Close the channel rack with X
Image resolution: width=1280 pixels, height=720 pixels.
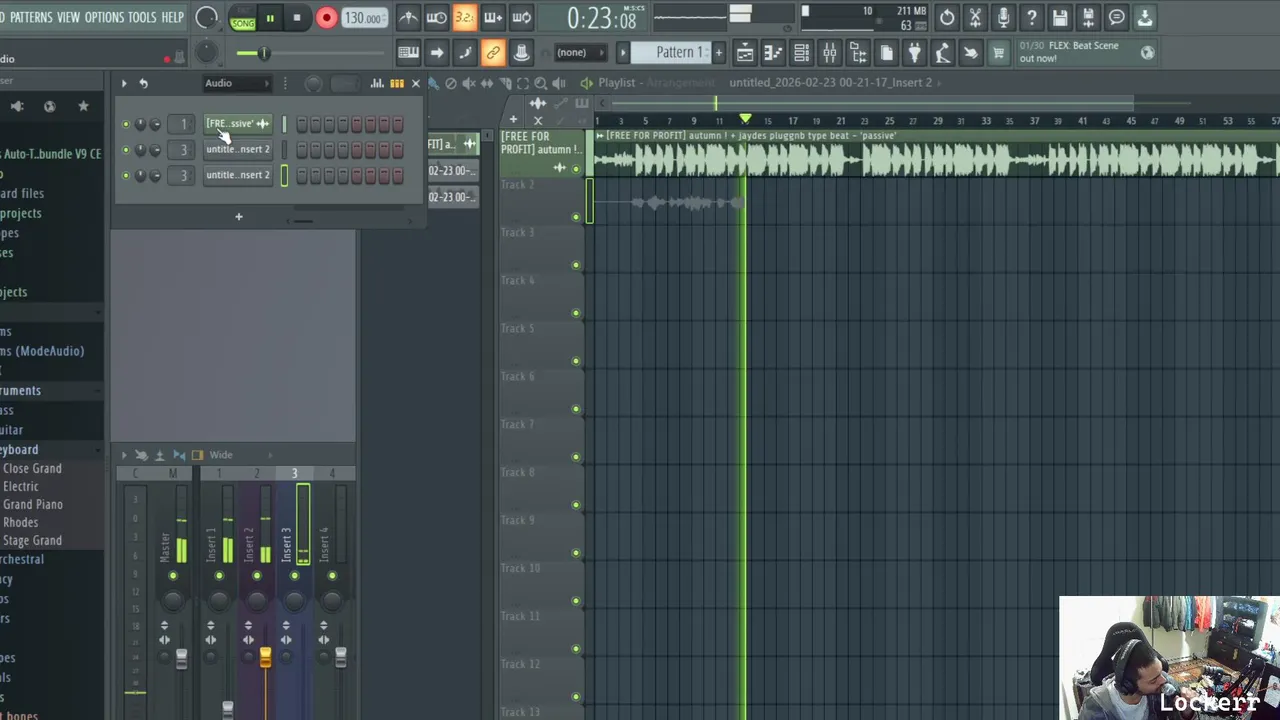point(416,83)
